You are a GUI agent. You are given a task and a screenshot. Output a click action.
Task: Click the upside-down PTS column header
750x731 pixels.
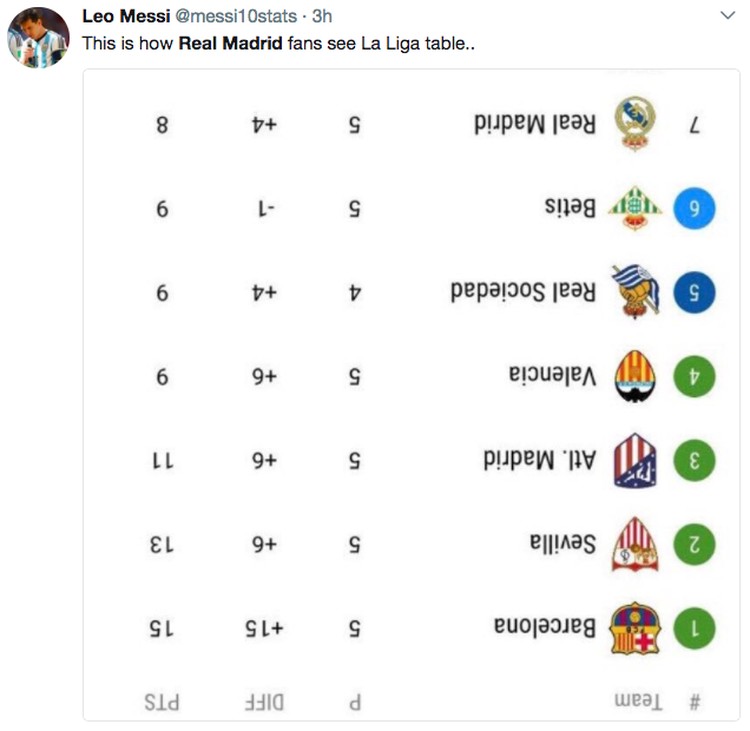pyautogui.click(x=161, y=700)
